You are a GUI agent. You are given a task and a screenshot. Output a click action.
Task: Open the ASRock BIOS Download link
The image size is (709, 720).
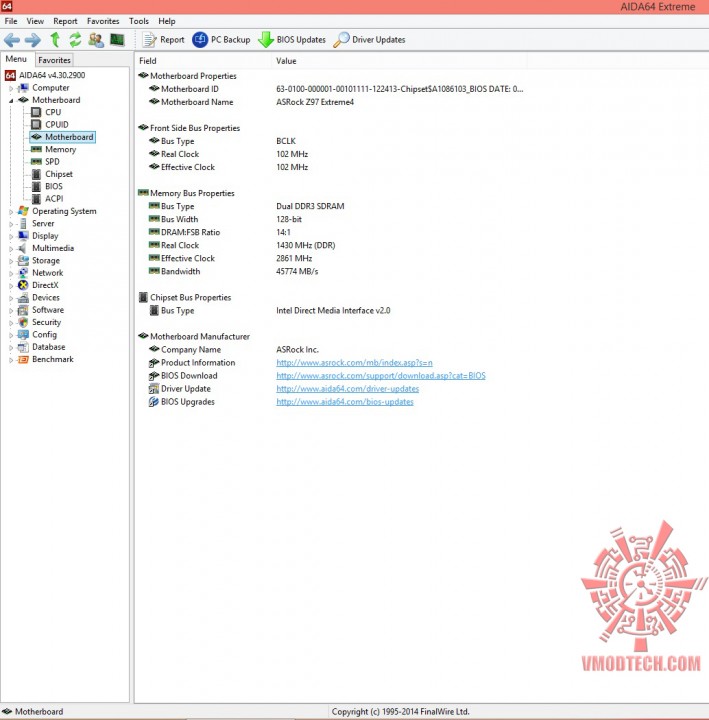click(381, 376)
